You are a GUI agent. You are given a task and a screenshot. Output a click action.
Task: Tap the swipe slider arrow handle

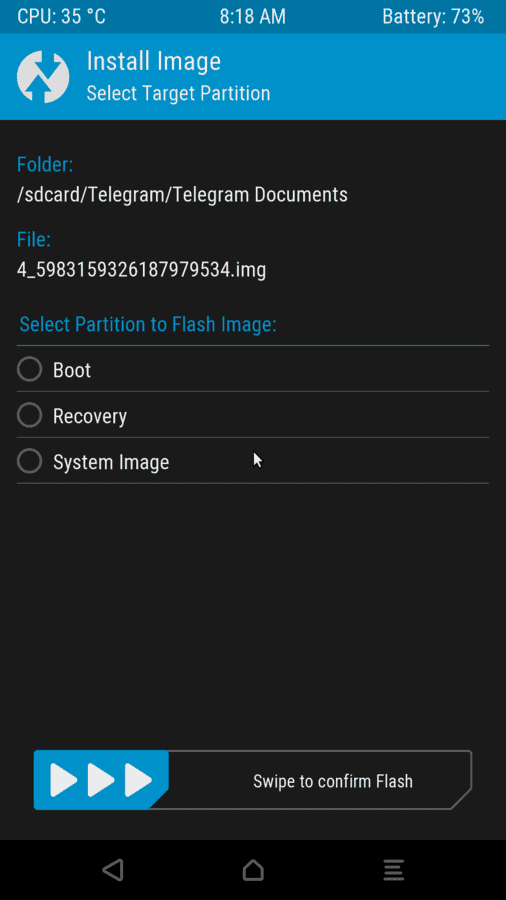[x=101, y=780]
